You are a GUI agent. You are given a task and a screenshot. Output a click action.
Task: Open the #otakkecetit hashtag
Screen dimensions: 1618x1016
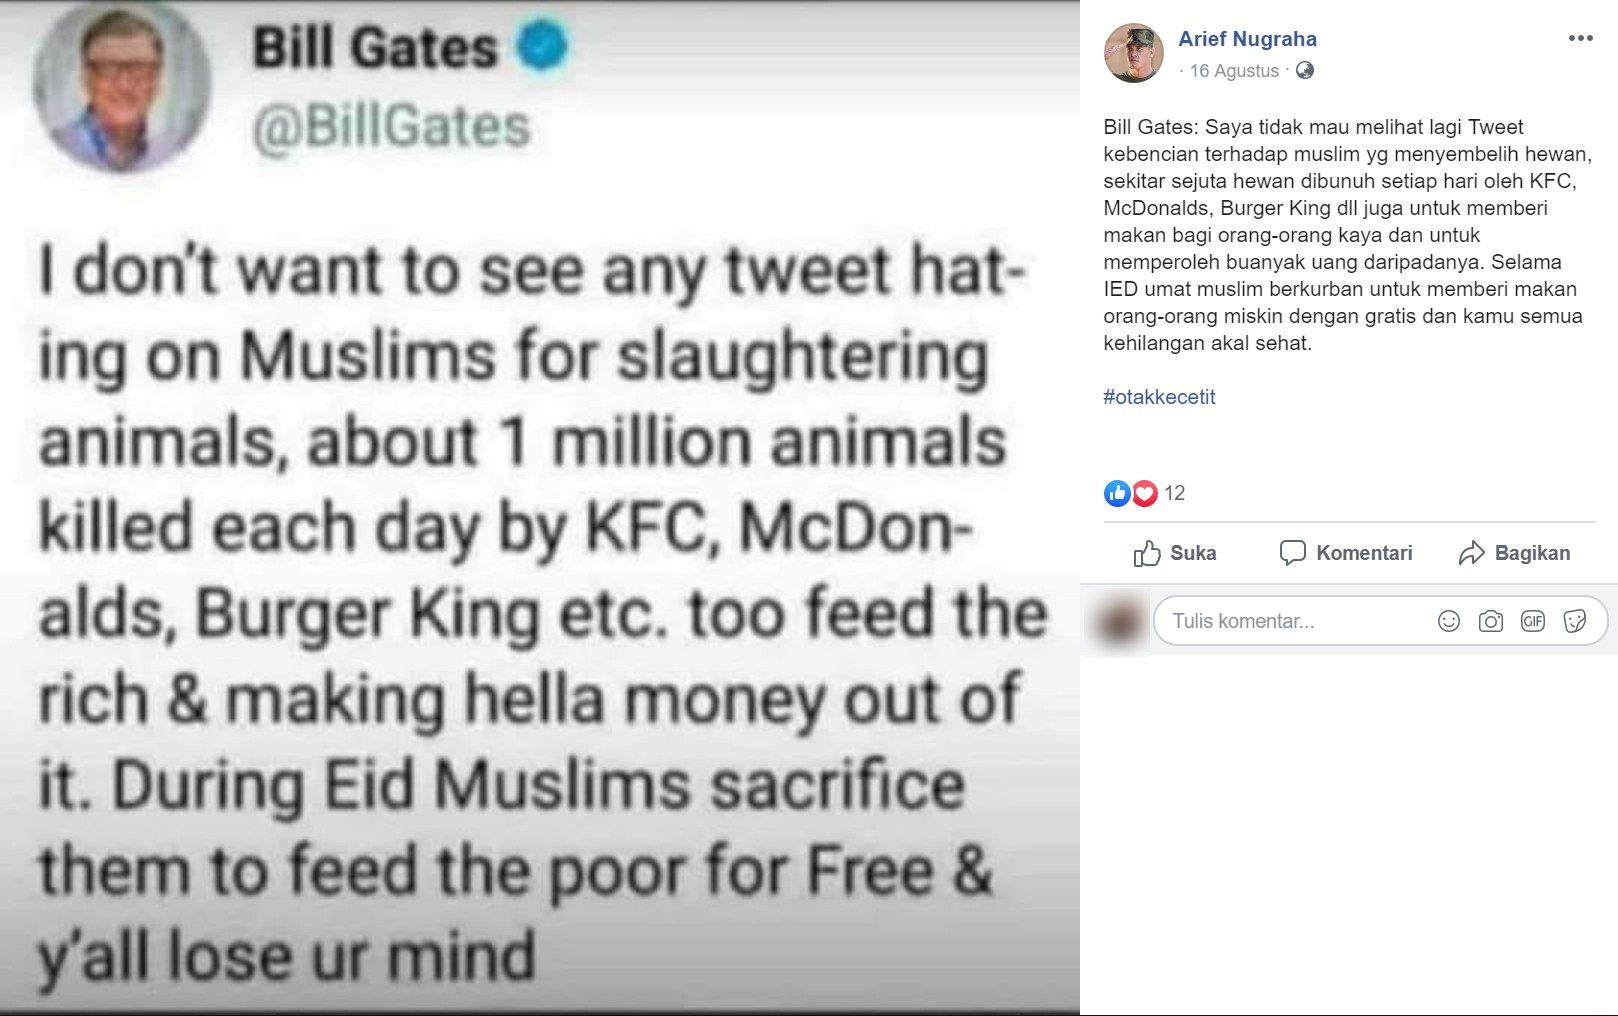tap(1159, 397)
